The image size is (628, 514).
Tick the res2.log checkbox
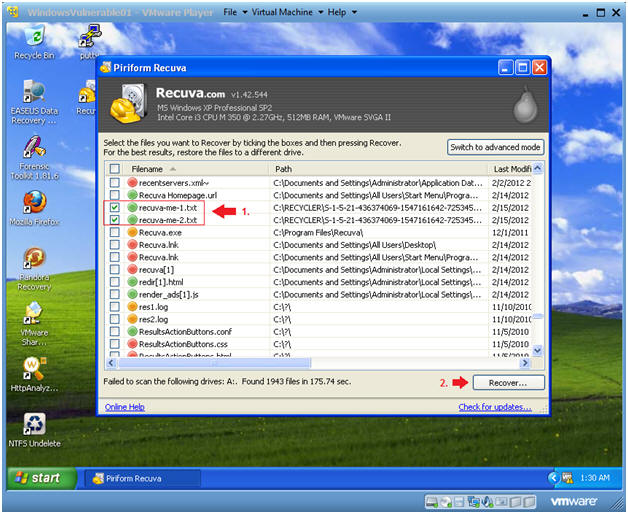pos(115,319)
